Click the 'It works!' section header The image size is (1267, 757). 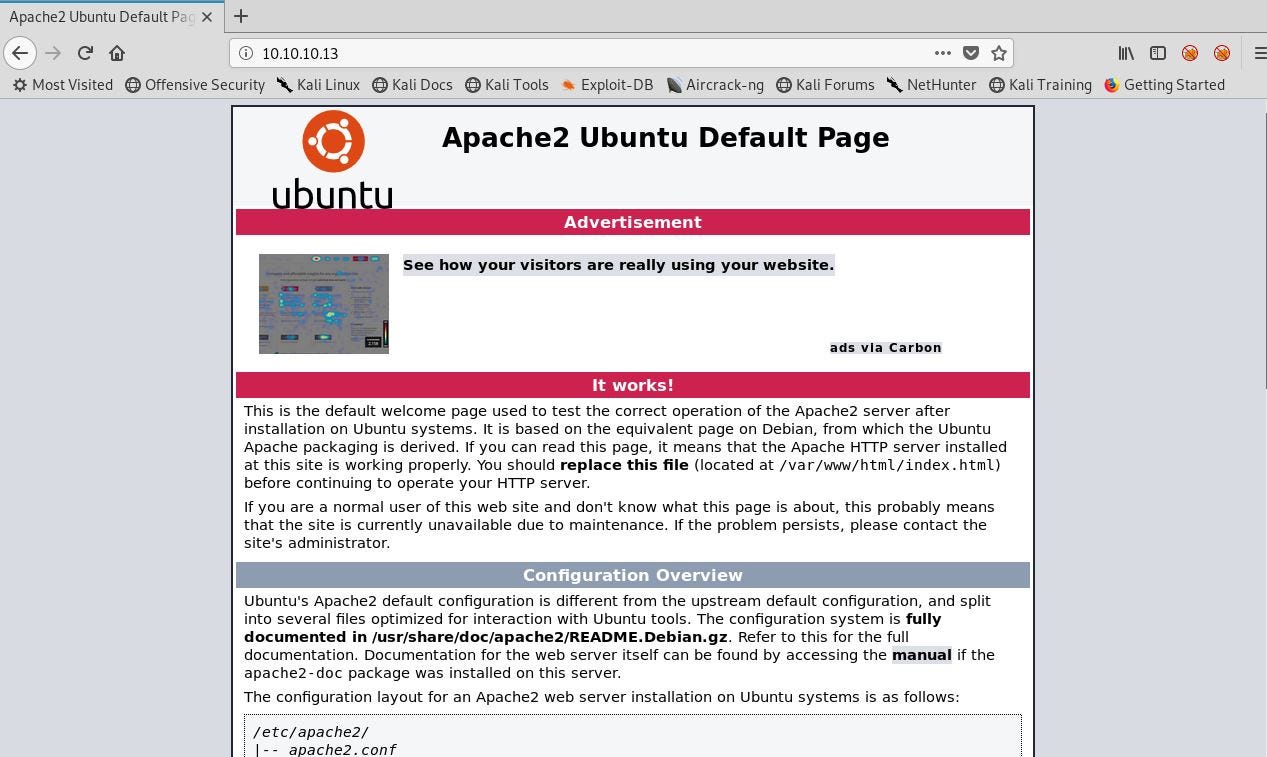(633, 385)
